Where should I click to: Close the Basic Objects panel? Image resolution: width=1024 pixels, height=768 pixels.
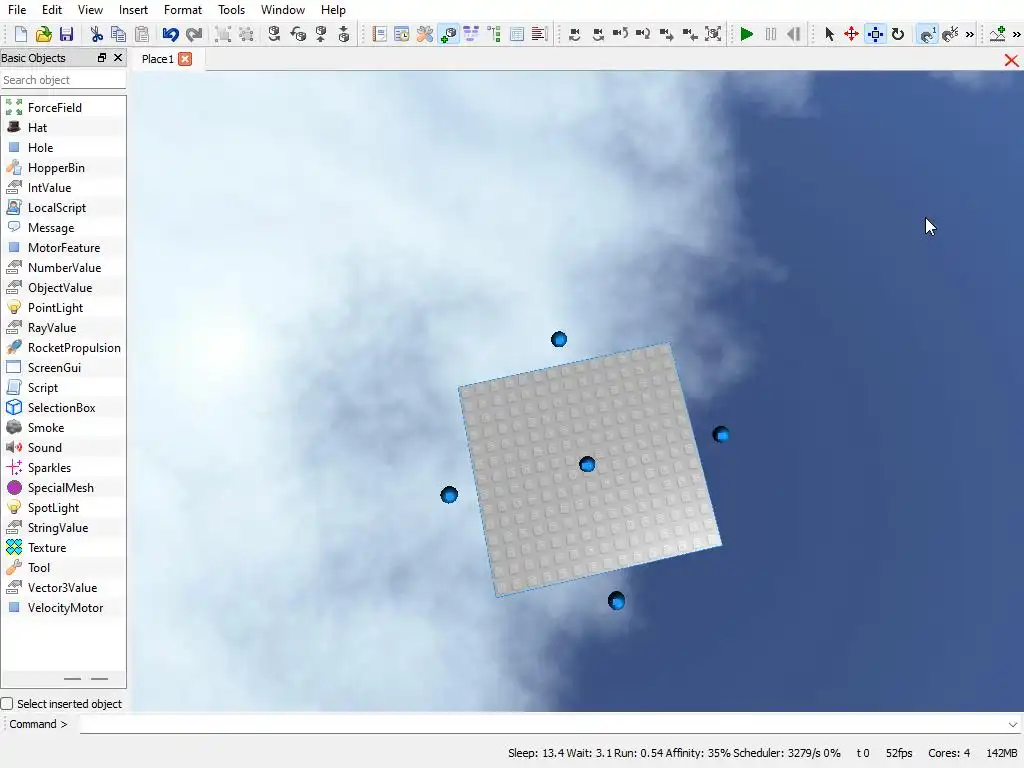coord(118,57)
